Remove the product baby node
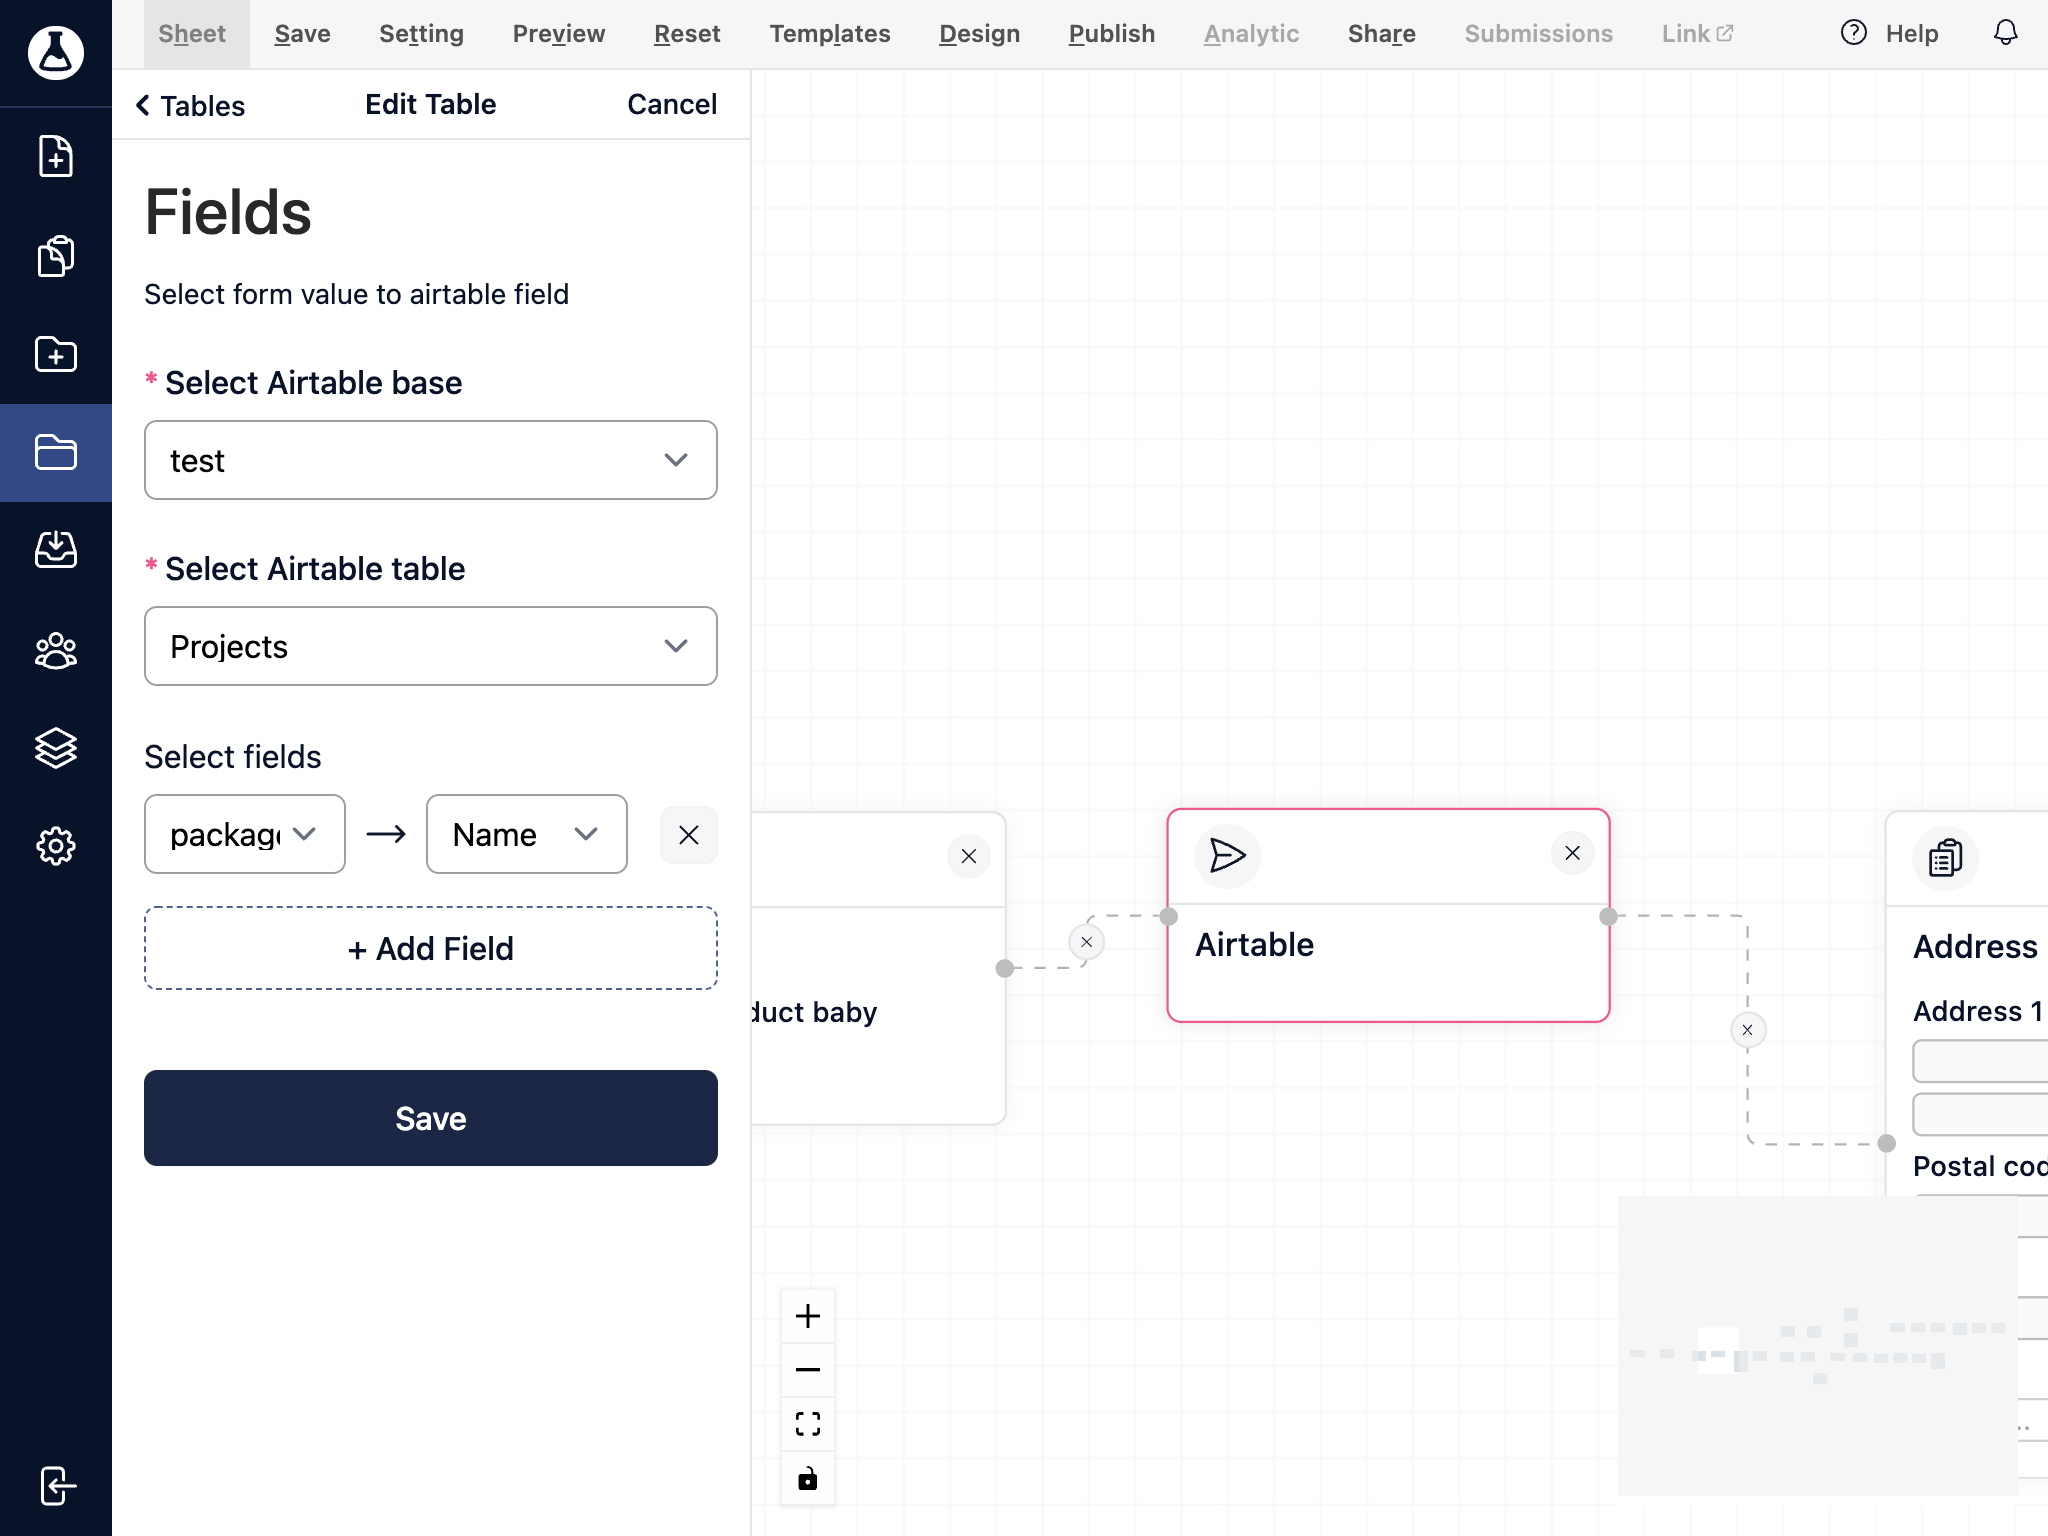2048x1536 pixels. click(x=969, y=856)
